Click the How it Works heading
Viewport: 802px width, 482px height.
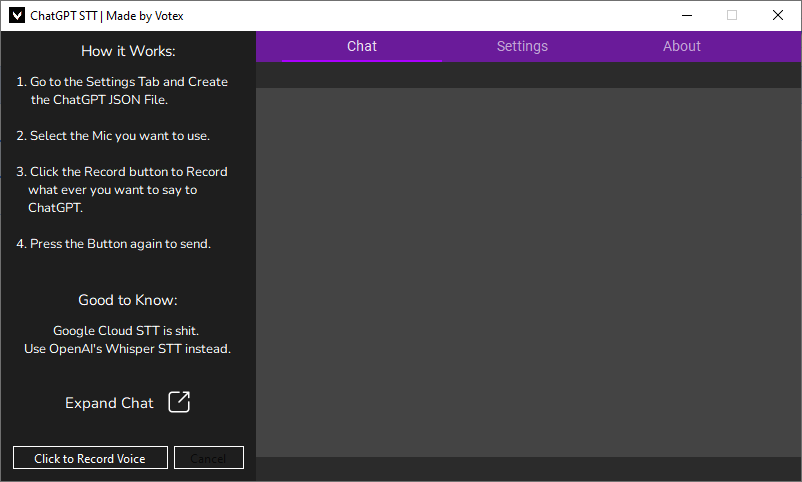(128, 51)
